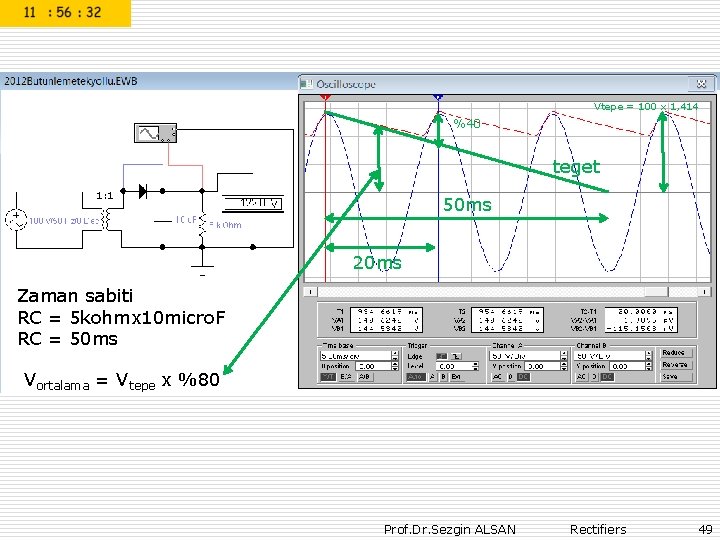Click the T1 cursor readout box
The width and height of the screenshot is (720, 540).
pyautogui.click(x=386, y=320)
